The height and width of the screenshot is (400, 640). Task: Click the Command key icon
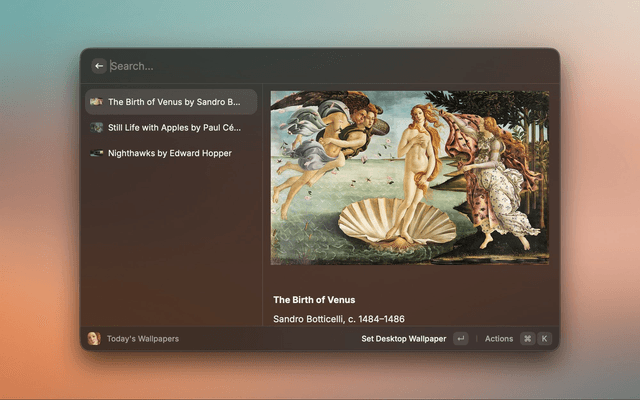pos(528,338)
